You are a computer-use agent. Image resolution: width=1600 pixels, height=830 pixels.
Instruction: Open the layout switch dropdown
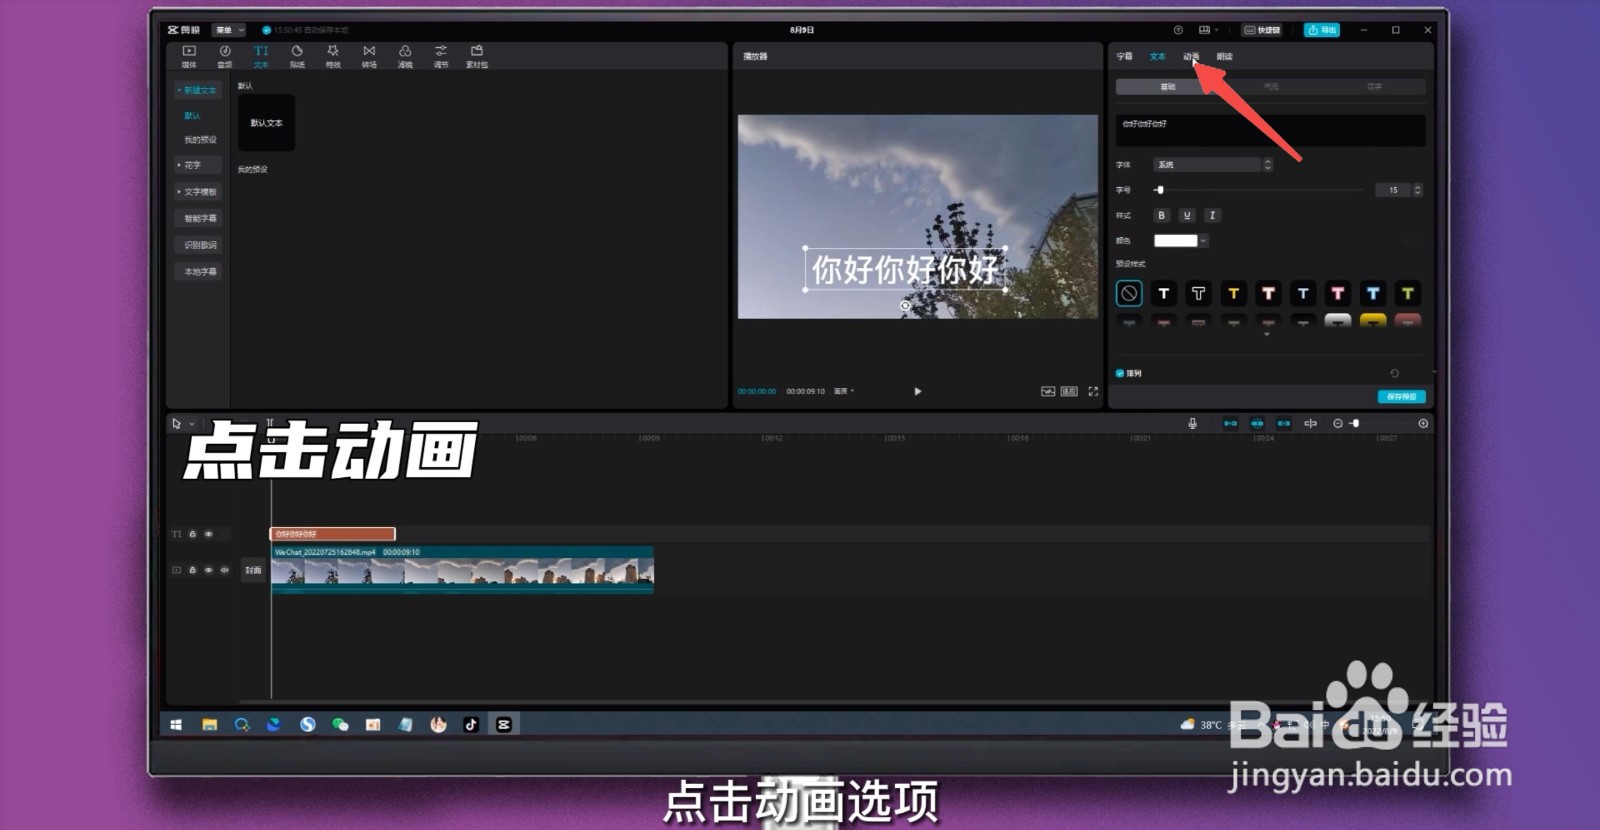pos(1209,30)
